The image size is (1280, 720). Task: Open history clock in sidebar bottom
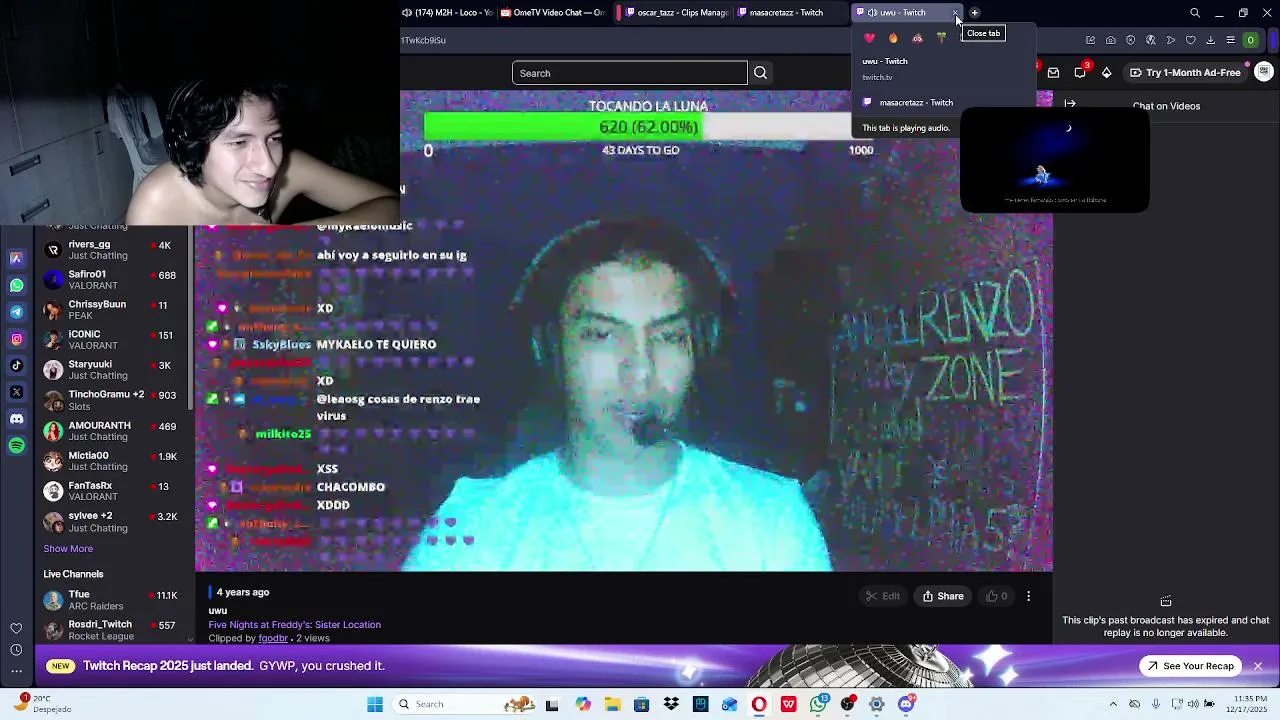(16, 650)
